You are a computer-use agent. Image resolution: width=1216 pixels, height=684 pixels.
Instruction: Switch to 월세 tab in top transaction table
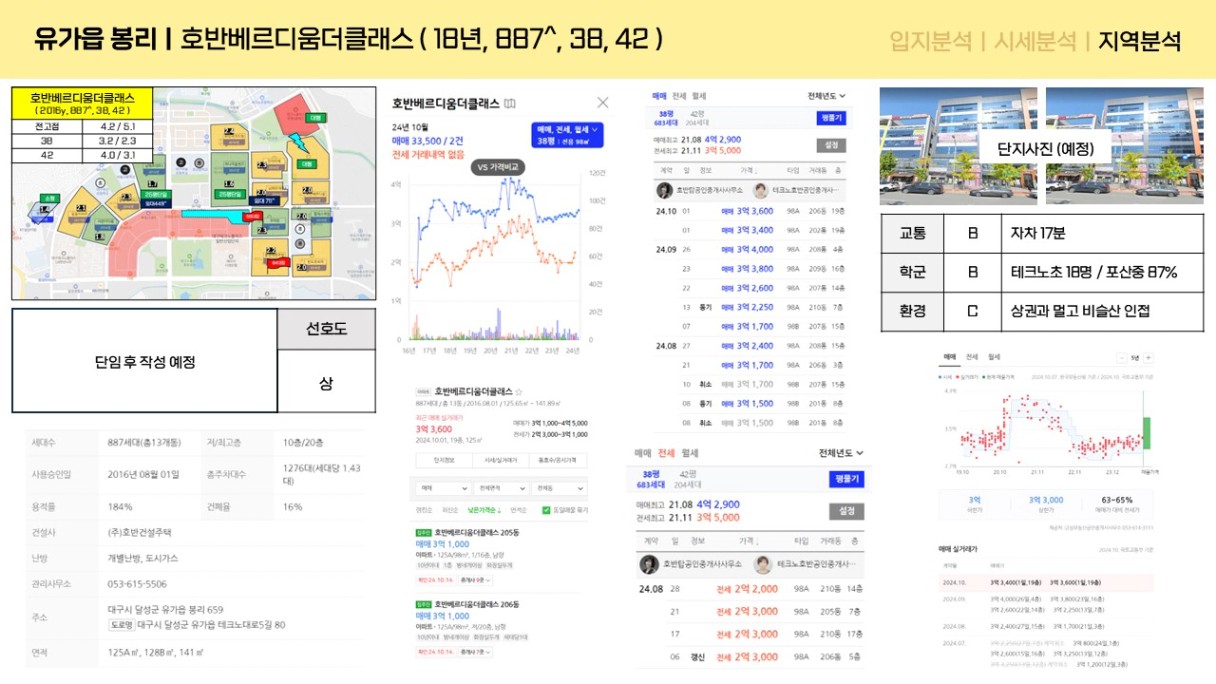click(697, 96)
